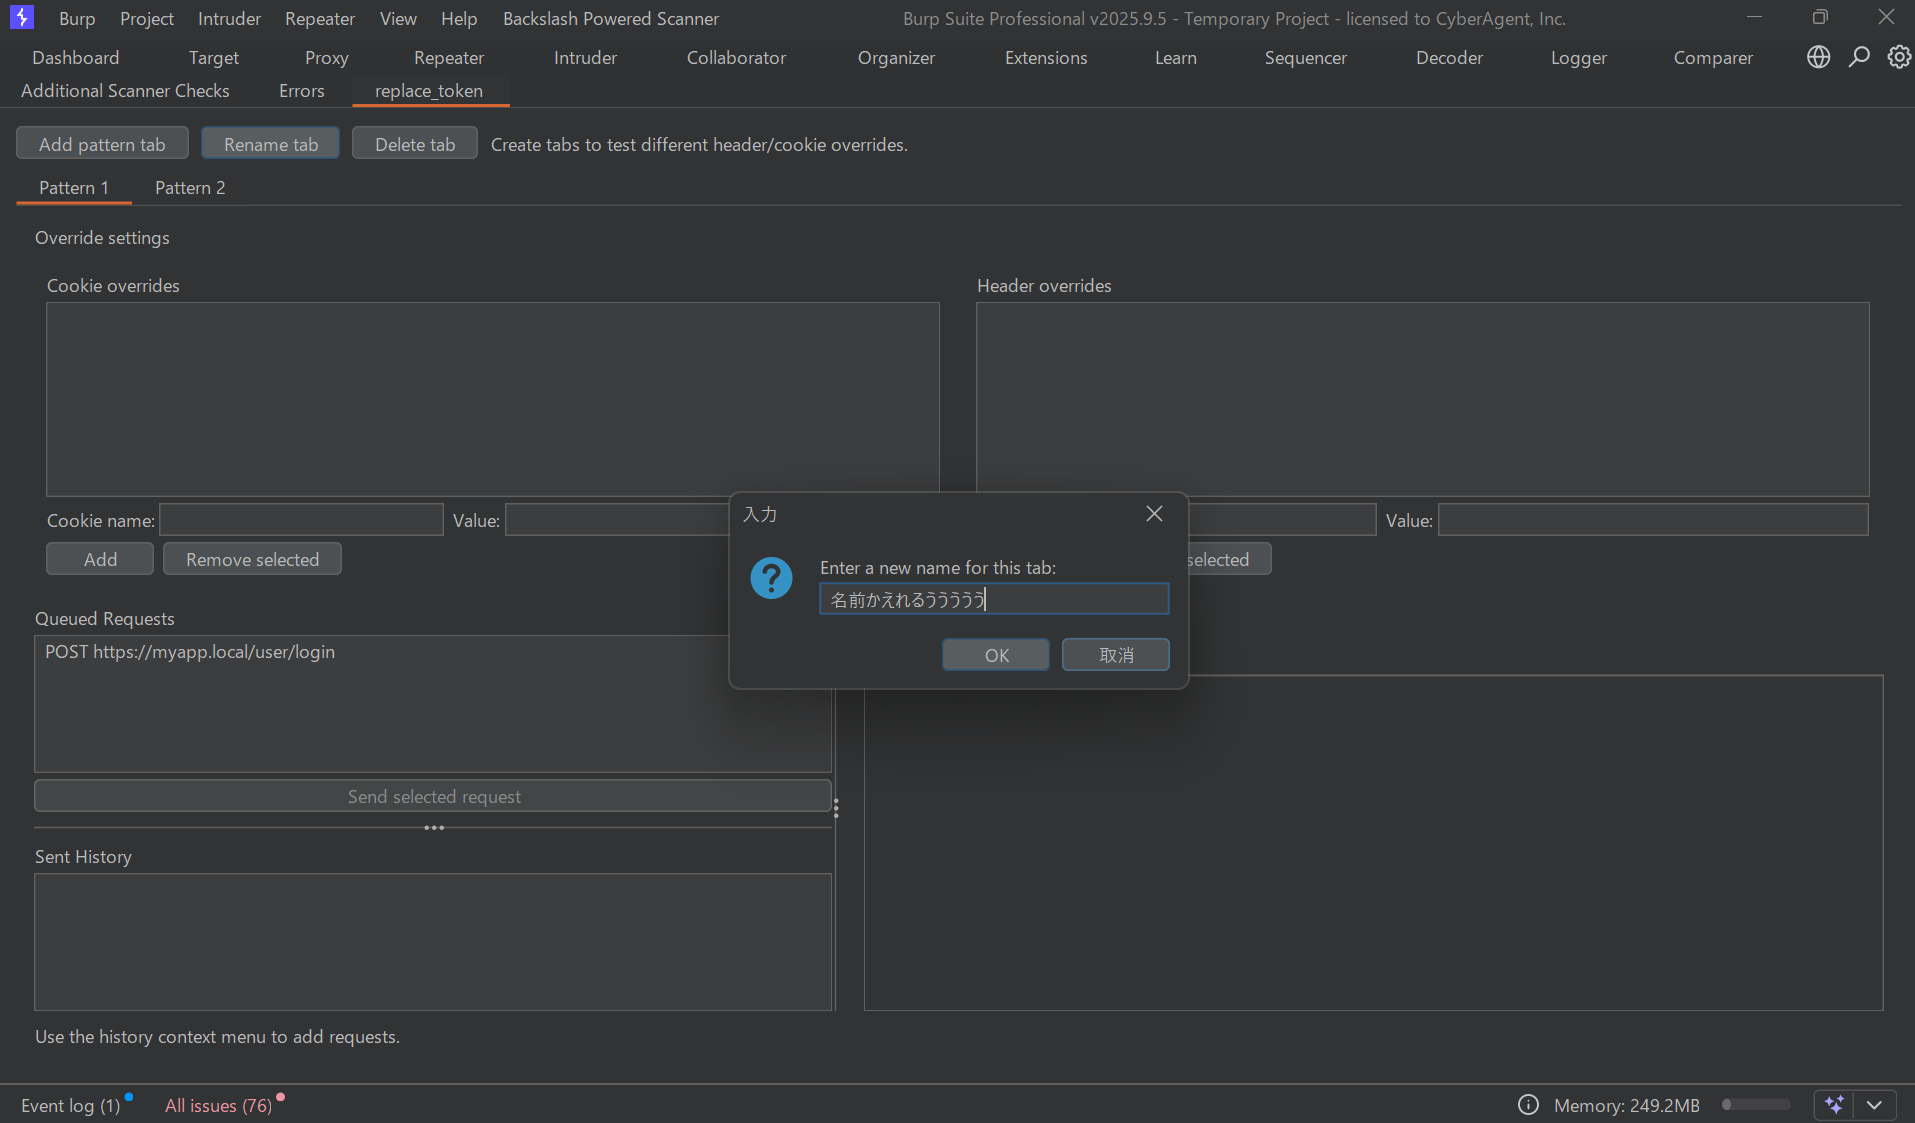Image resolution: width=1915 pixels, height=1123 pixels.
Task: Click the Burp AI sparkle icon
Action: point(1834,1105)
